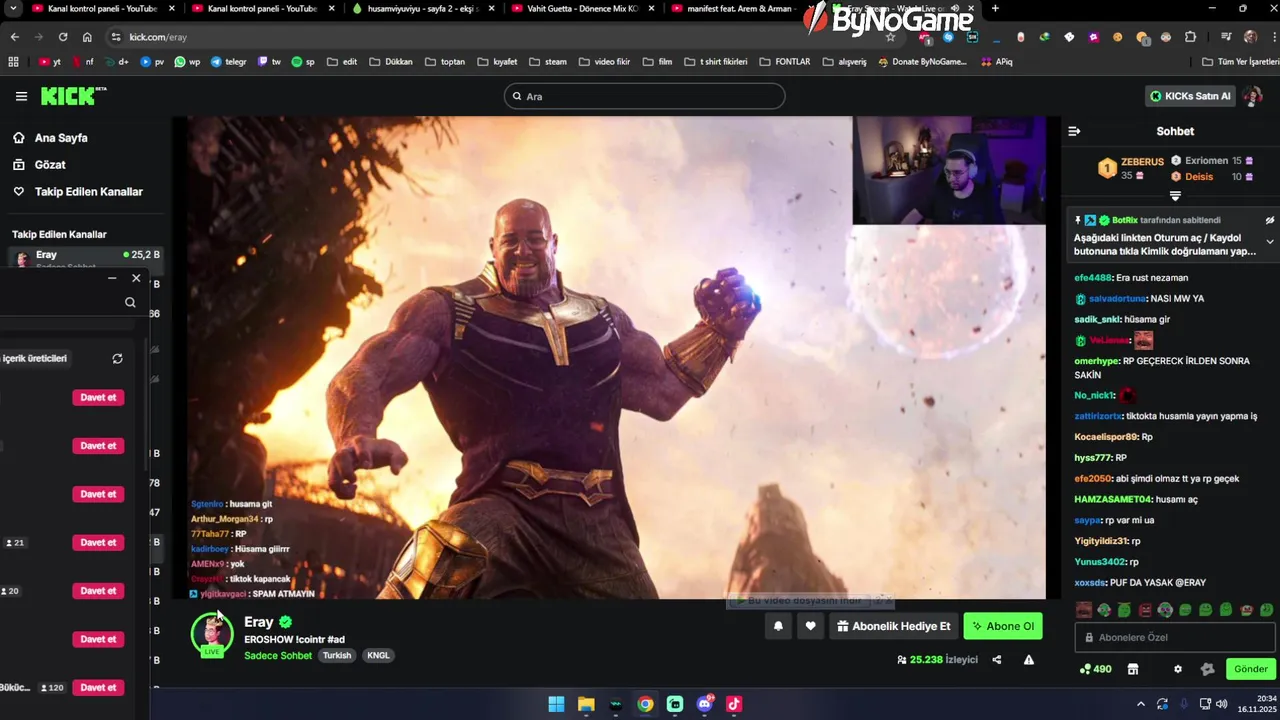
Task: Click the KICKs Satın Al button
Action: coord(1191,96)
